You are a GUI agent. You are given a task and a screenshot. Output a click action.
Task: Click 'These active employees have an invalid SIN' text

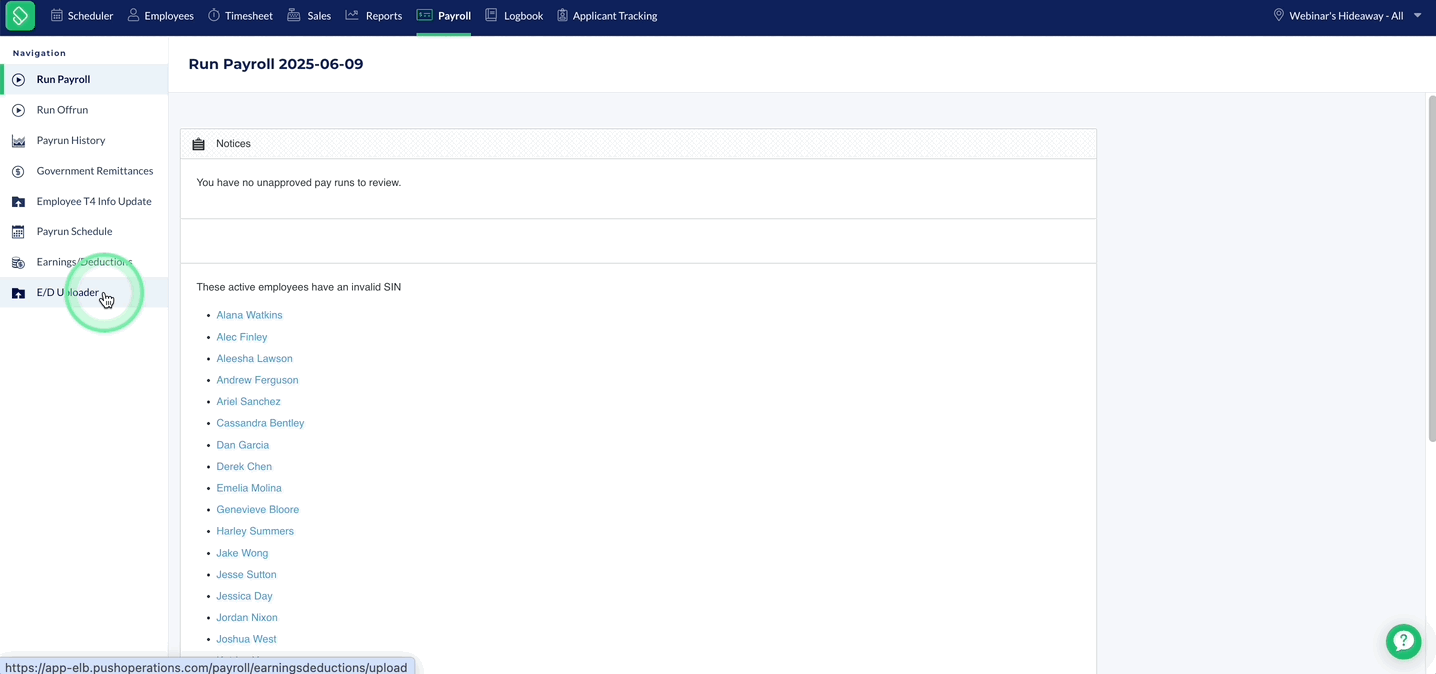pos(298,287)
